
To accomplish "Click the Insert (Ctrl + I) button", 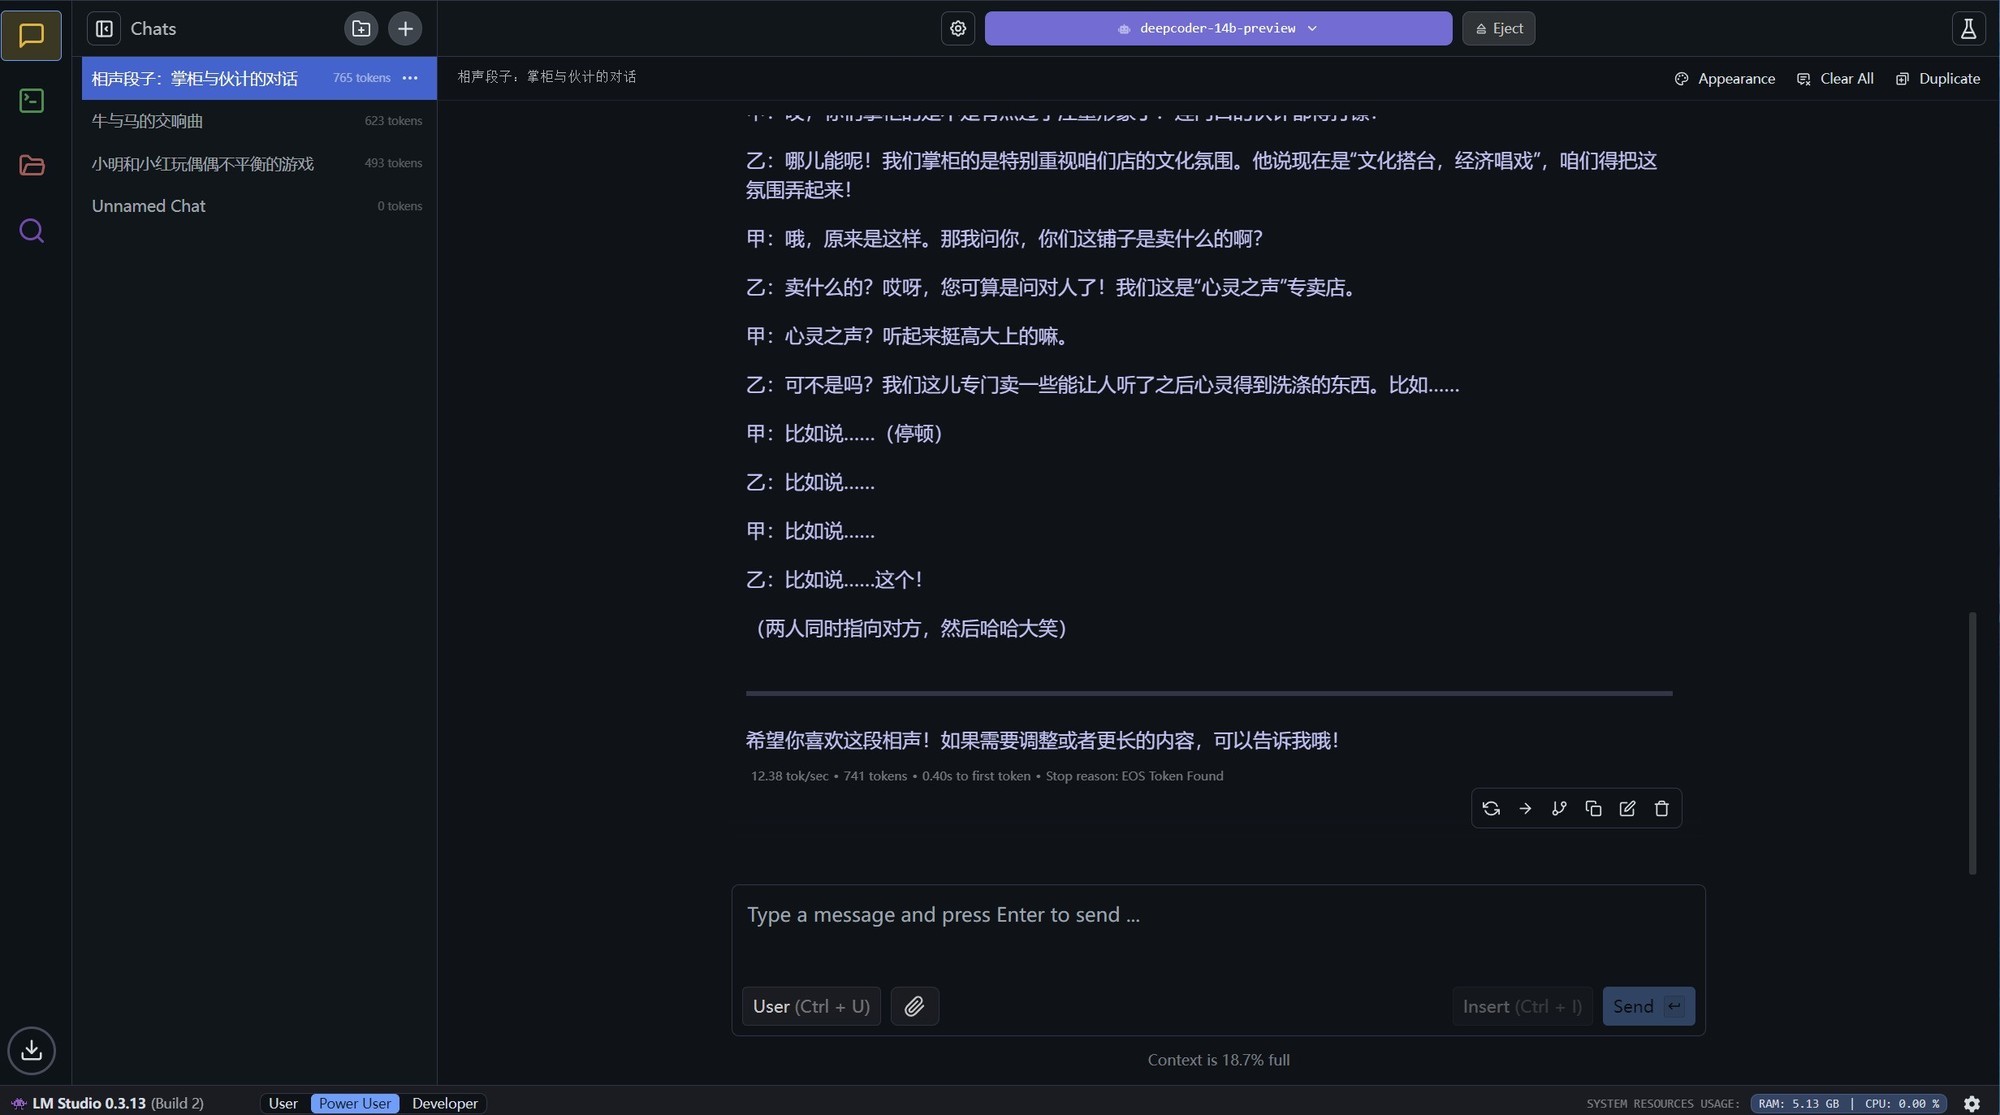I will [x=1522, y=1006].
